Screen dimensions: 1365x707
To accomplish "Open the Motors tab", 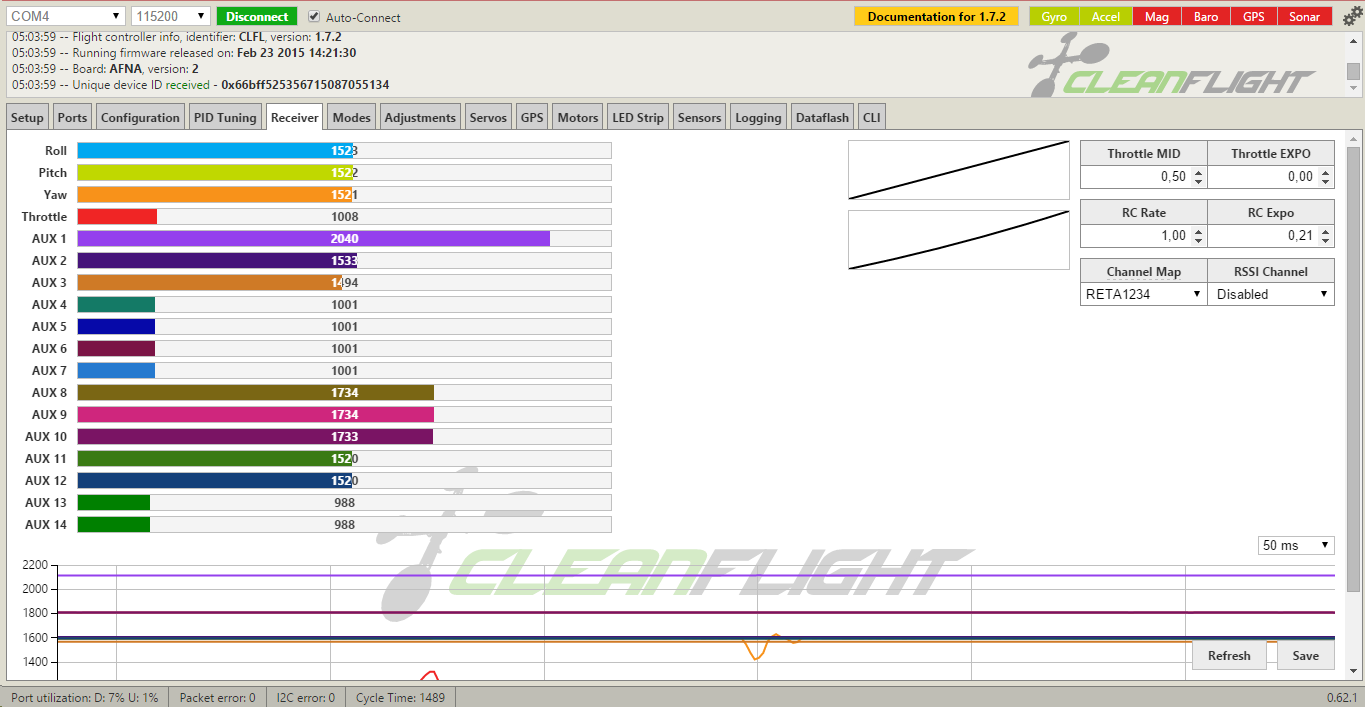I will [x=578, y=117].
